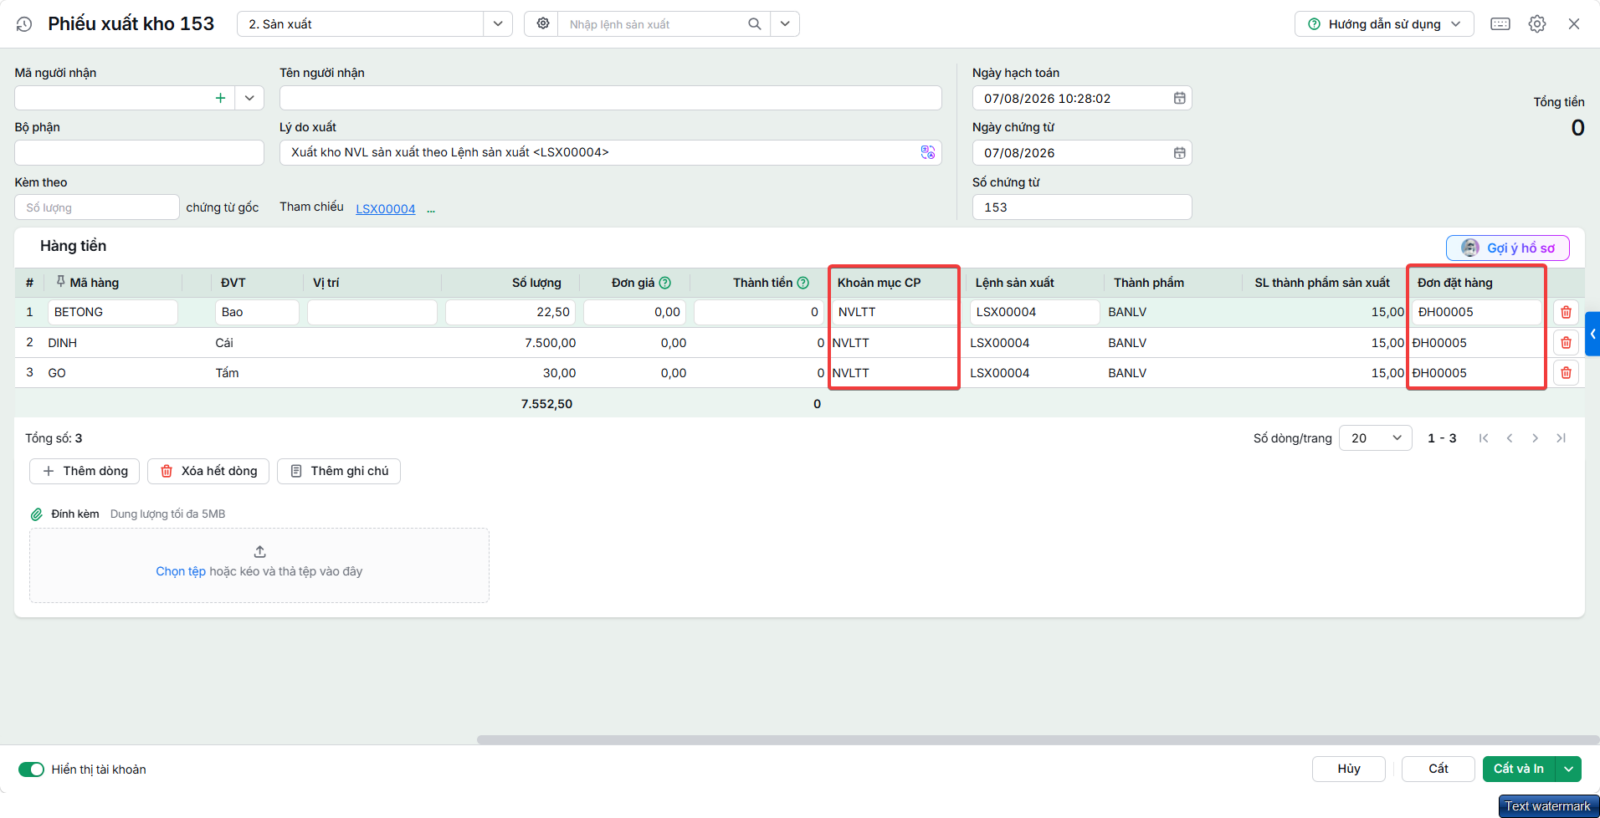Click the AI suggestion icon in Lý do xuất

point(928,152)
